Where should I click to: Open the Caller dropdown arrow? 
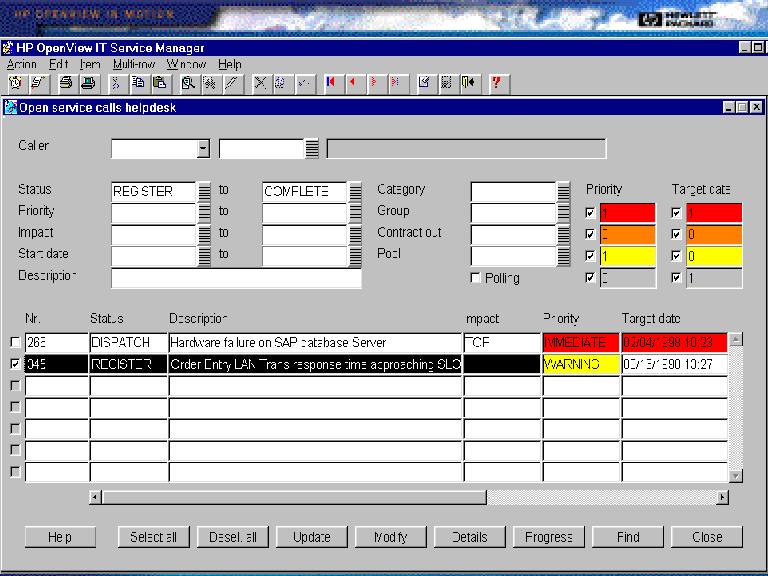203,149
